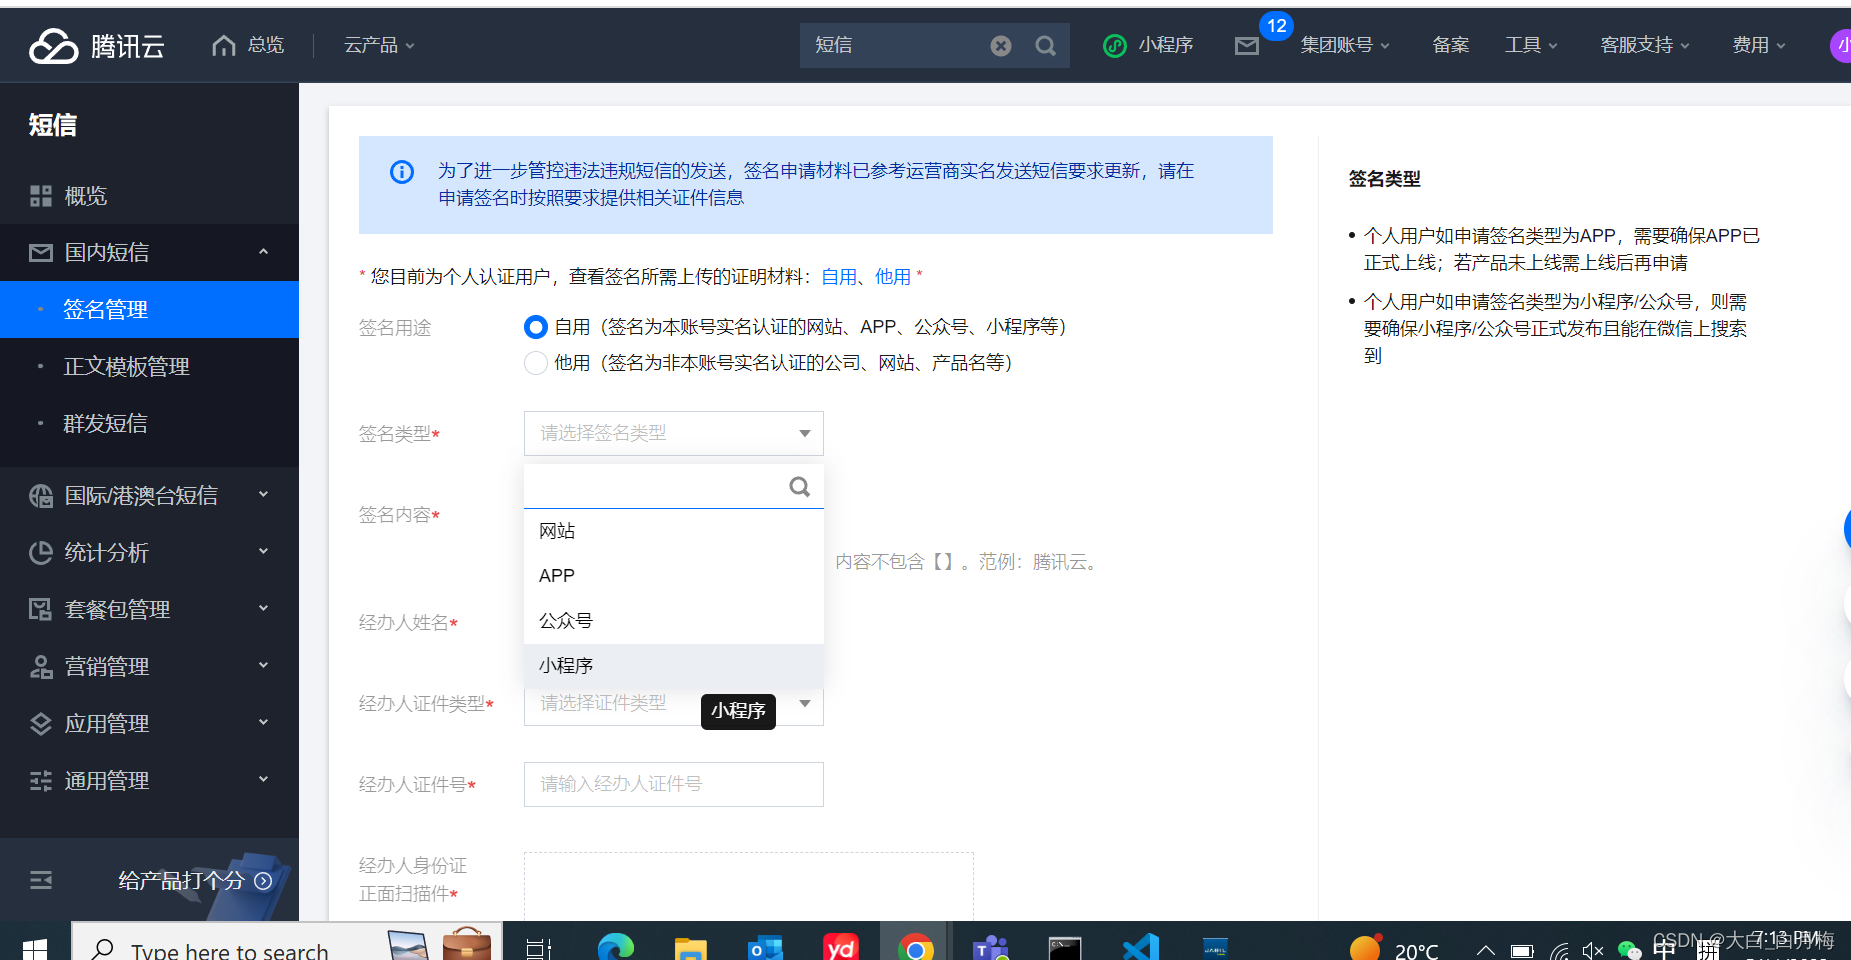This screenshot has width=1851, height=960.
Task: Select 自用 signature purpose radio
Action: pos(536,327)
